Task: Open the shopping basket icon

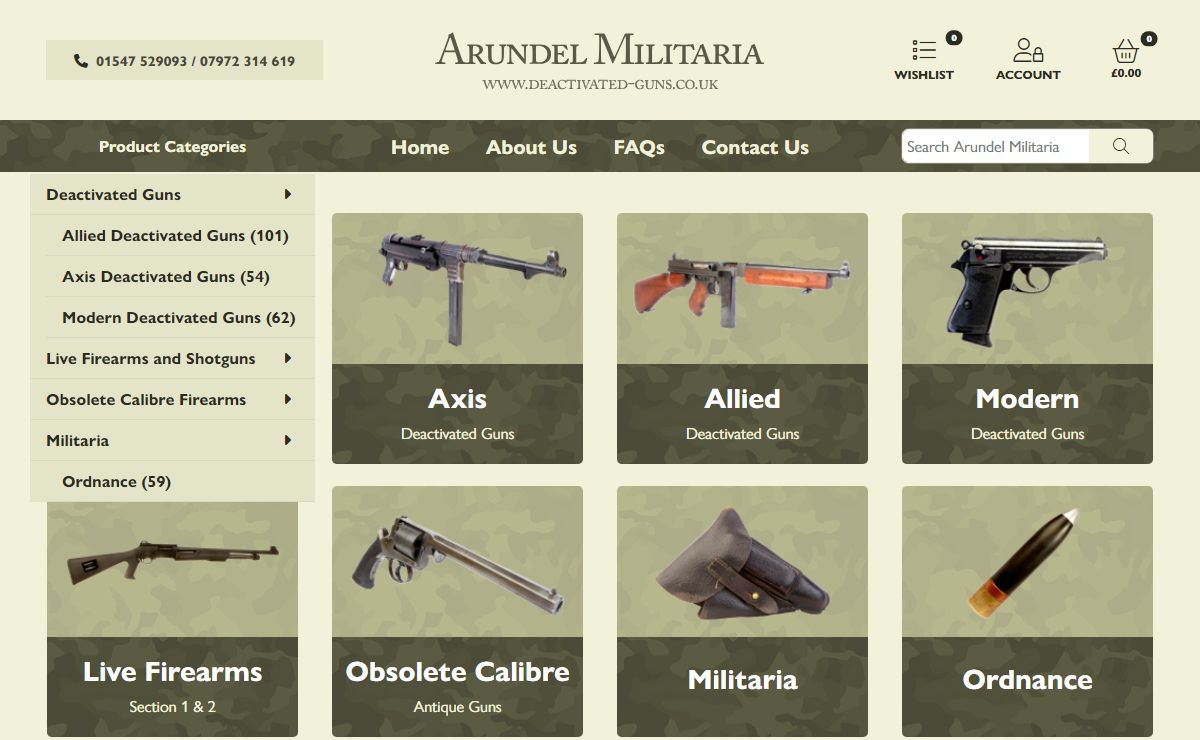Action: [1126, 51]
